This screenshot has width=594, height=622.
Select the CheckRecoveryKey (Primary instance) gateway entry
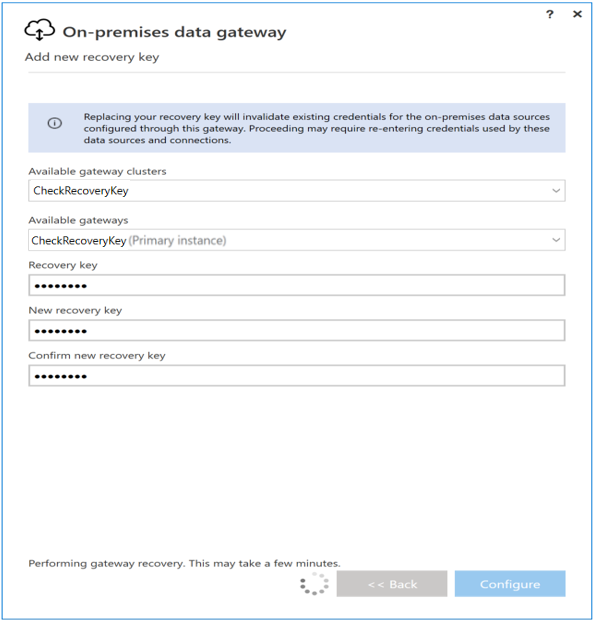click(x=129, y=240)
